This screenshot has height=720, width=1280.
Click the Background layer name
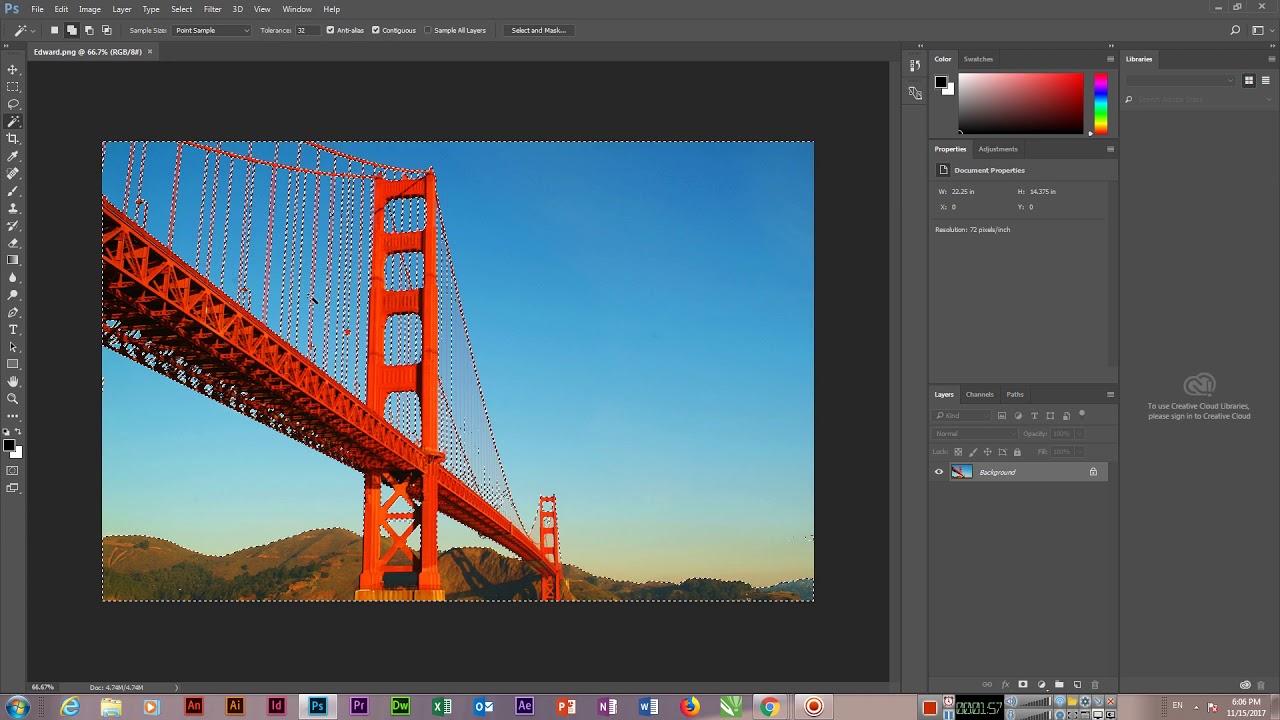click(997, 472)
